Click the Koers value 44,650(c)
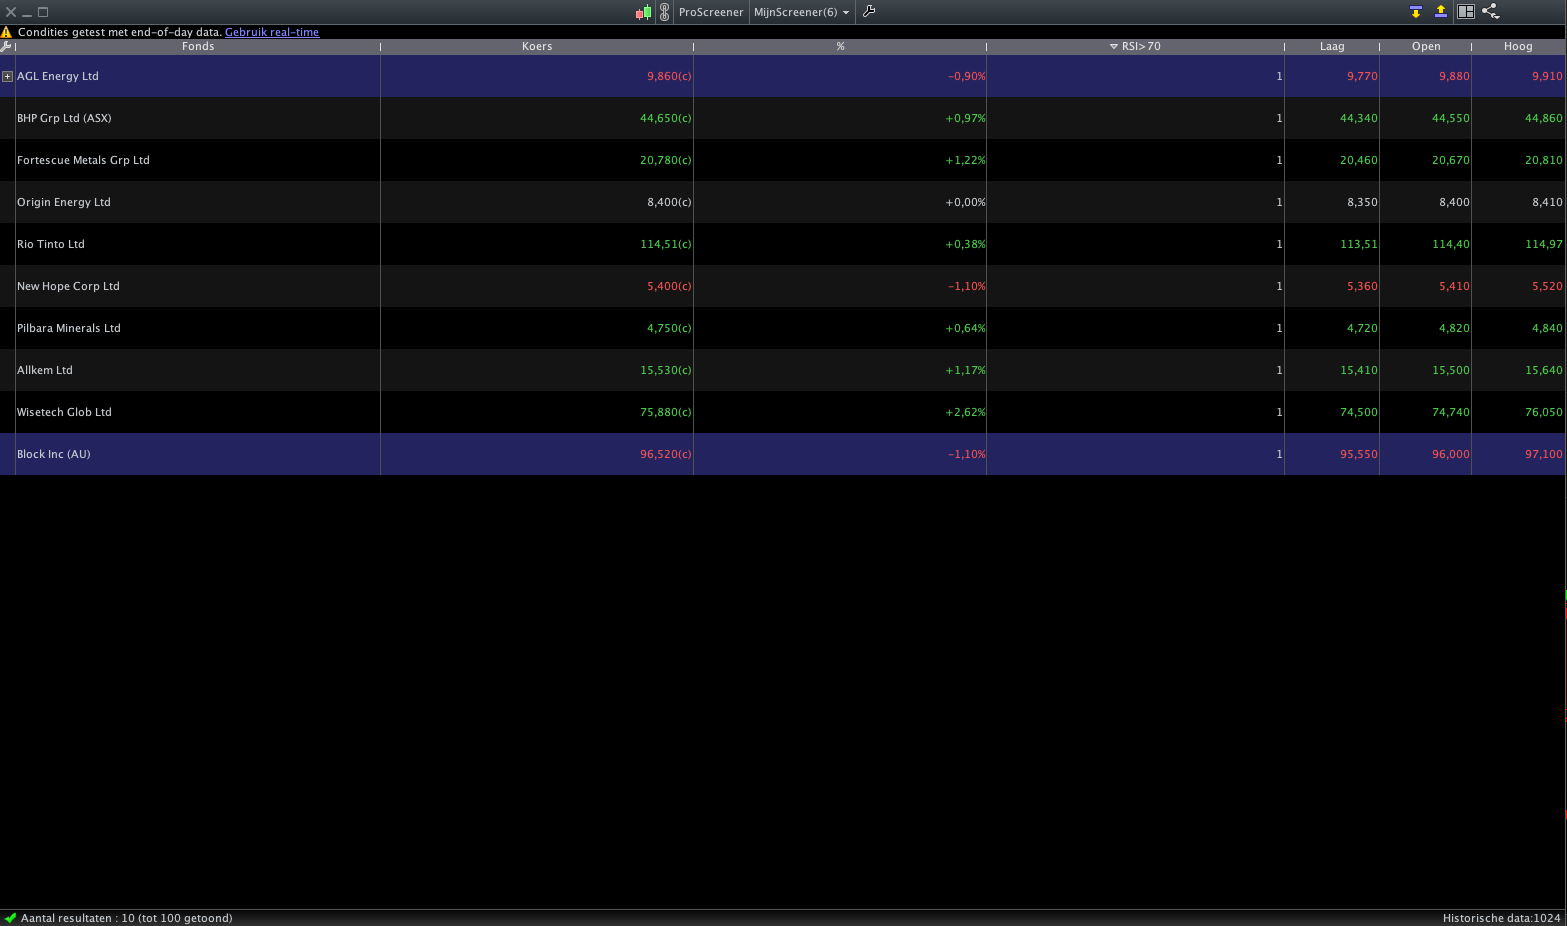 [x=666, y=118]
